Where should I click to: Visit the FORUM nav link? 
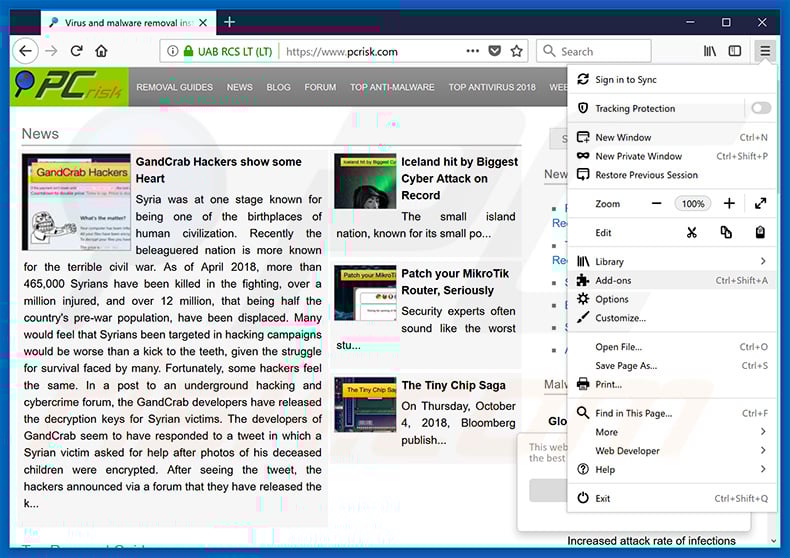(x=320, y=87)
